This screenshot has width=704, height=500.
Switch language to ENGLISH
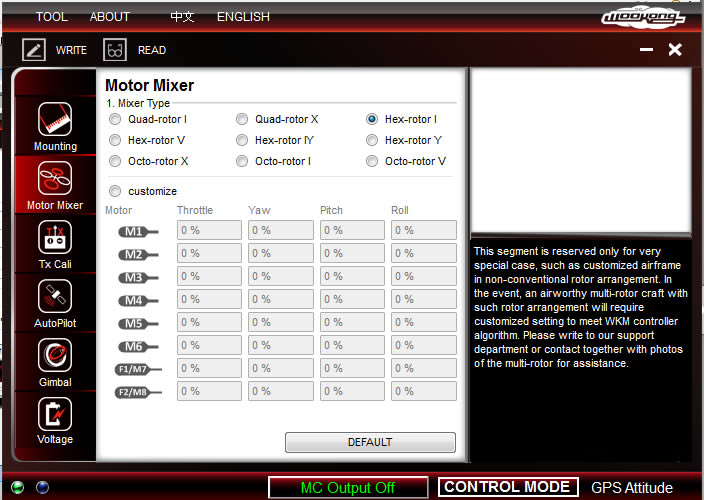point(243,17)
